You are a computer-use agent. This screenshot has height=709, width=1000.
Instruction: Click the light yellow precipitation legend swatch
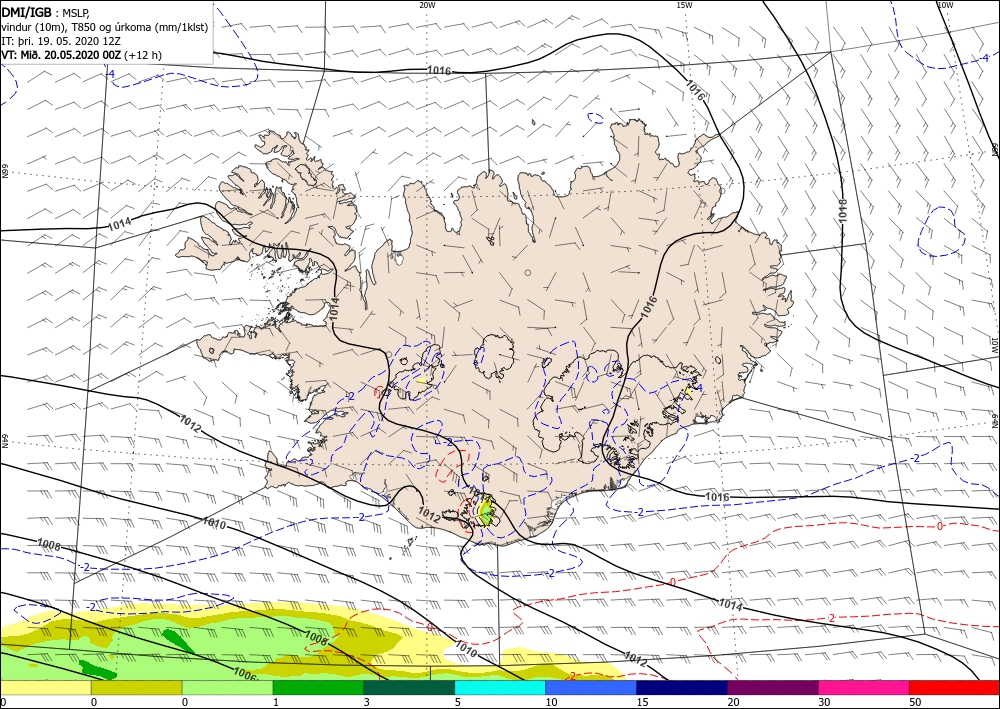pos(45,687)
